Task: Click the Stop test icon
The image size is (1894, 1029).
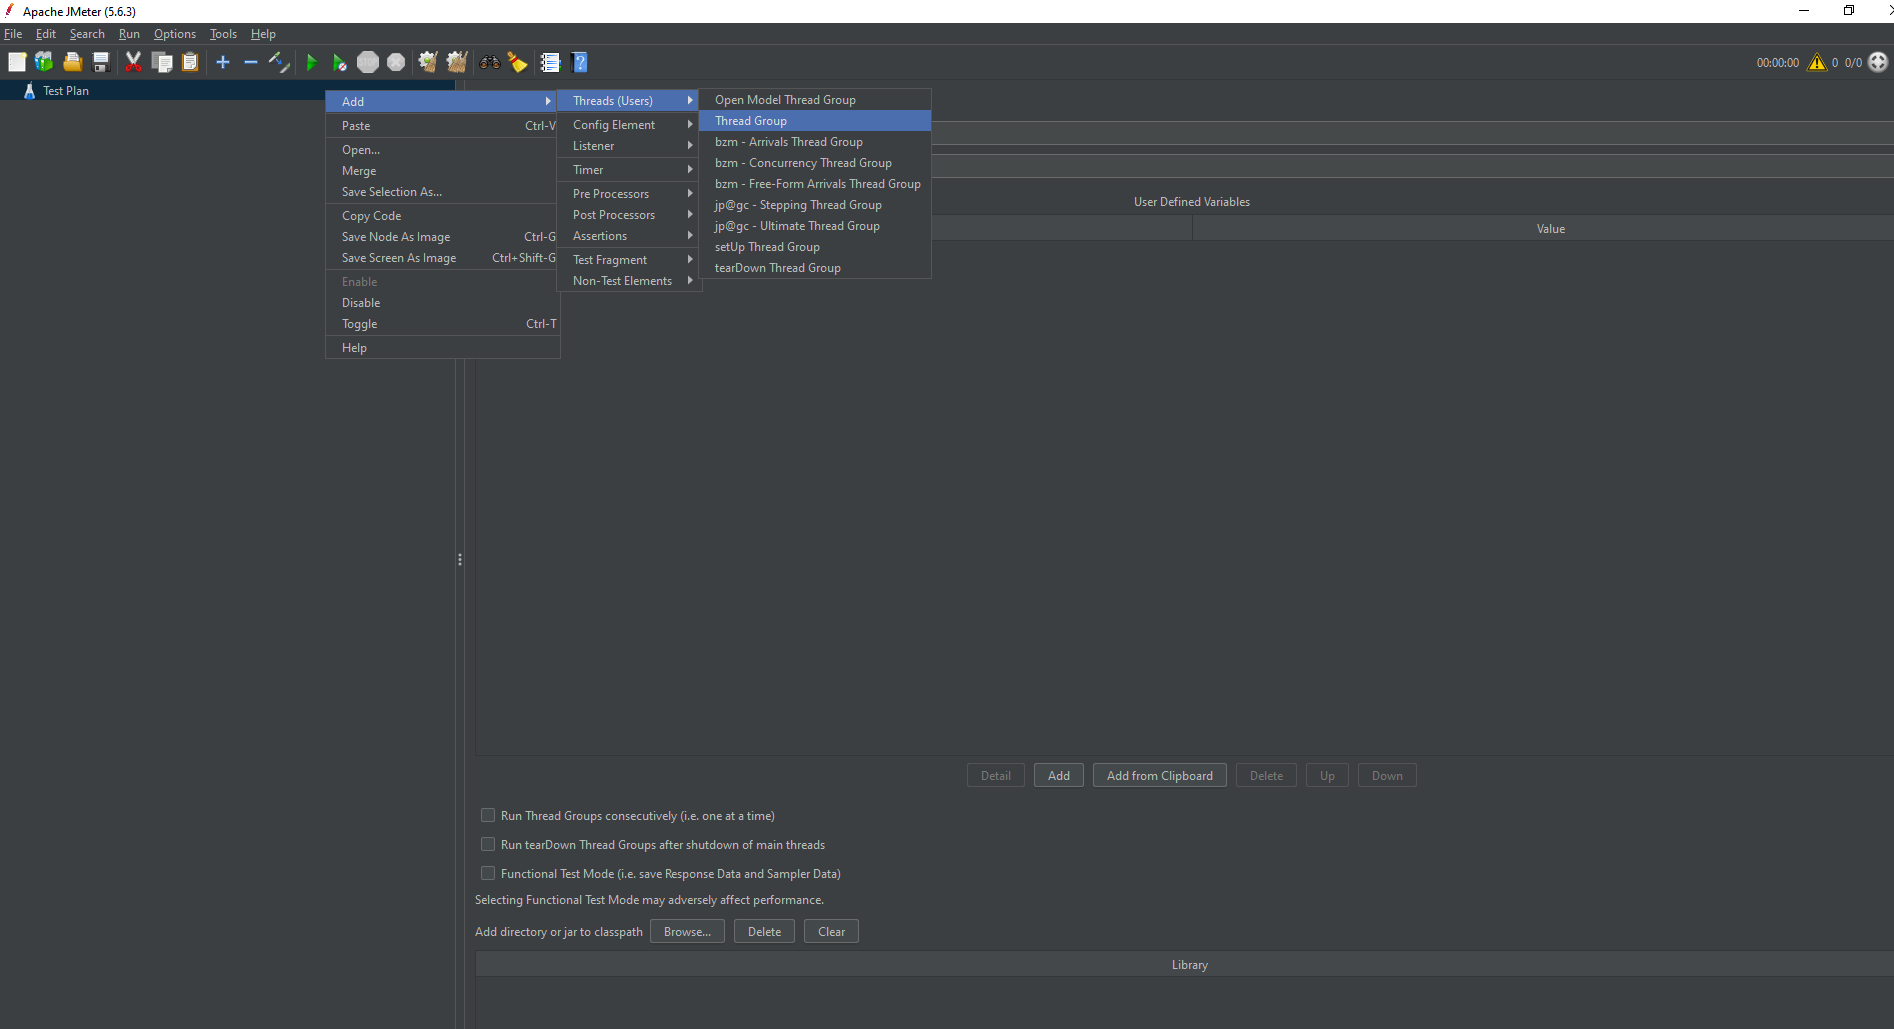Action: pyautogui.click(x=368, y=62)
